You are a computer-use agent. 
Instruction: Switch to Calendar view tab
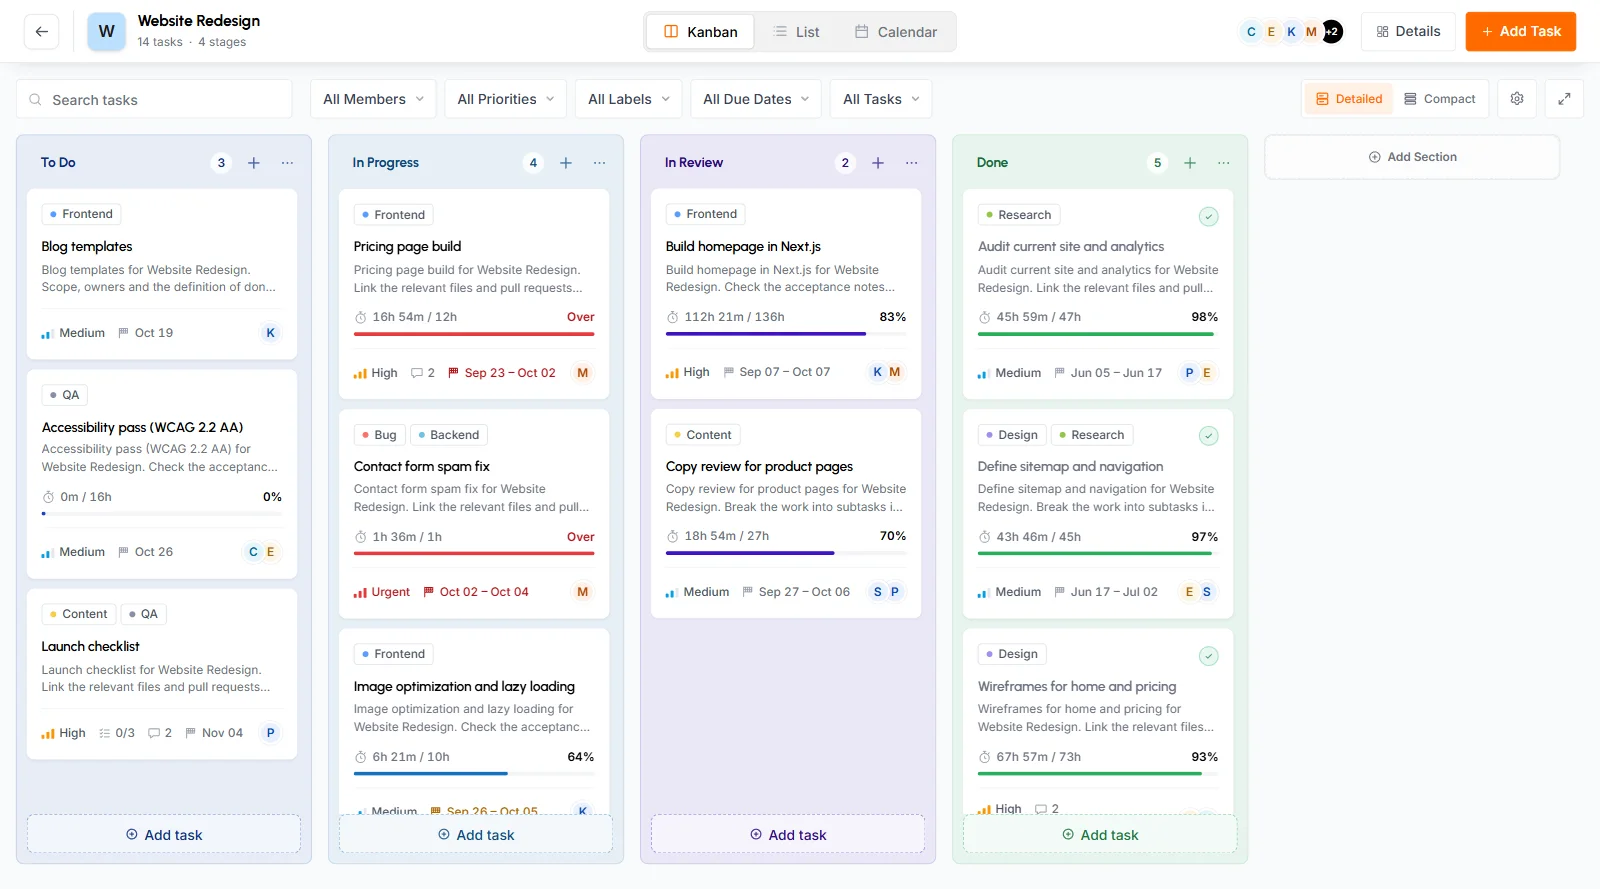coord(896,32)
